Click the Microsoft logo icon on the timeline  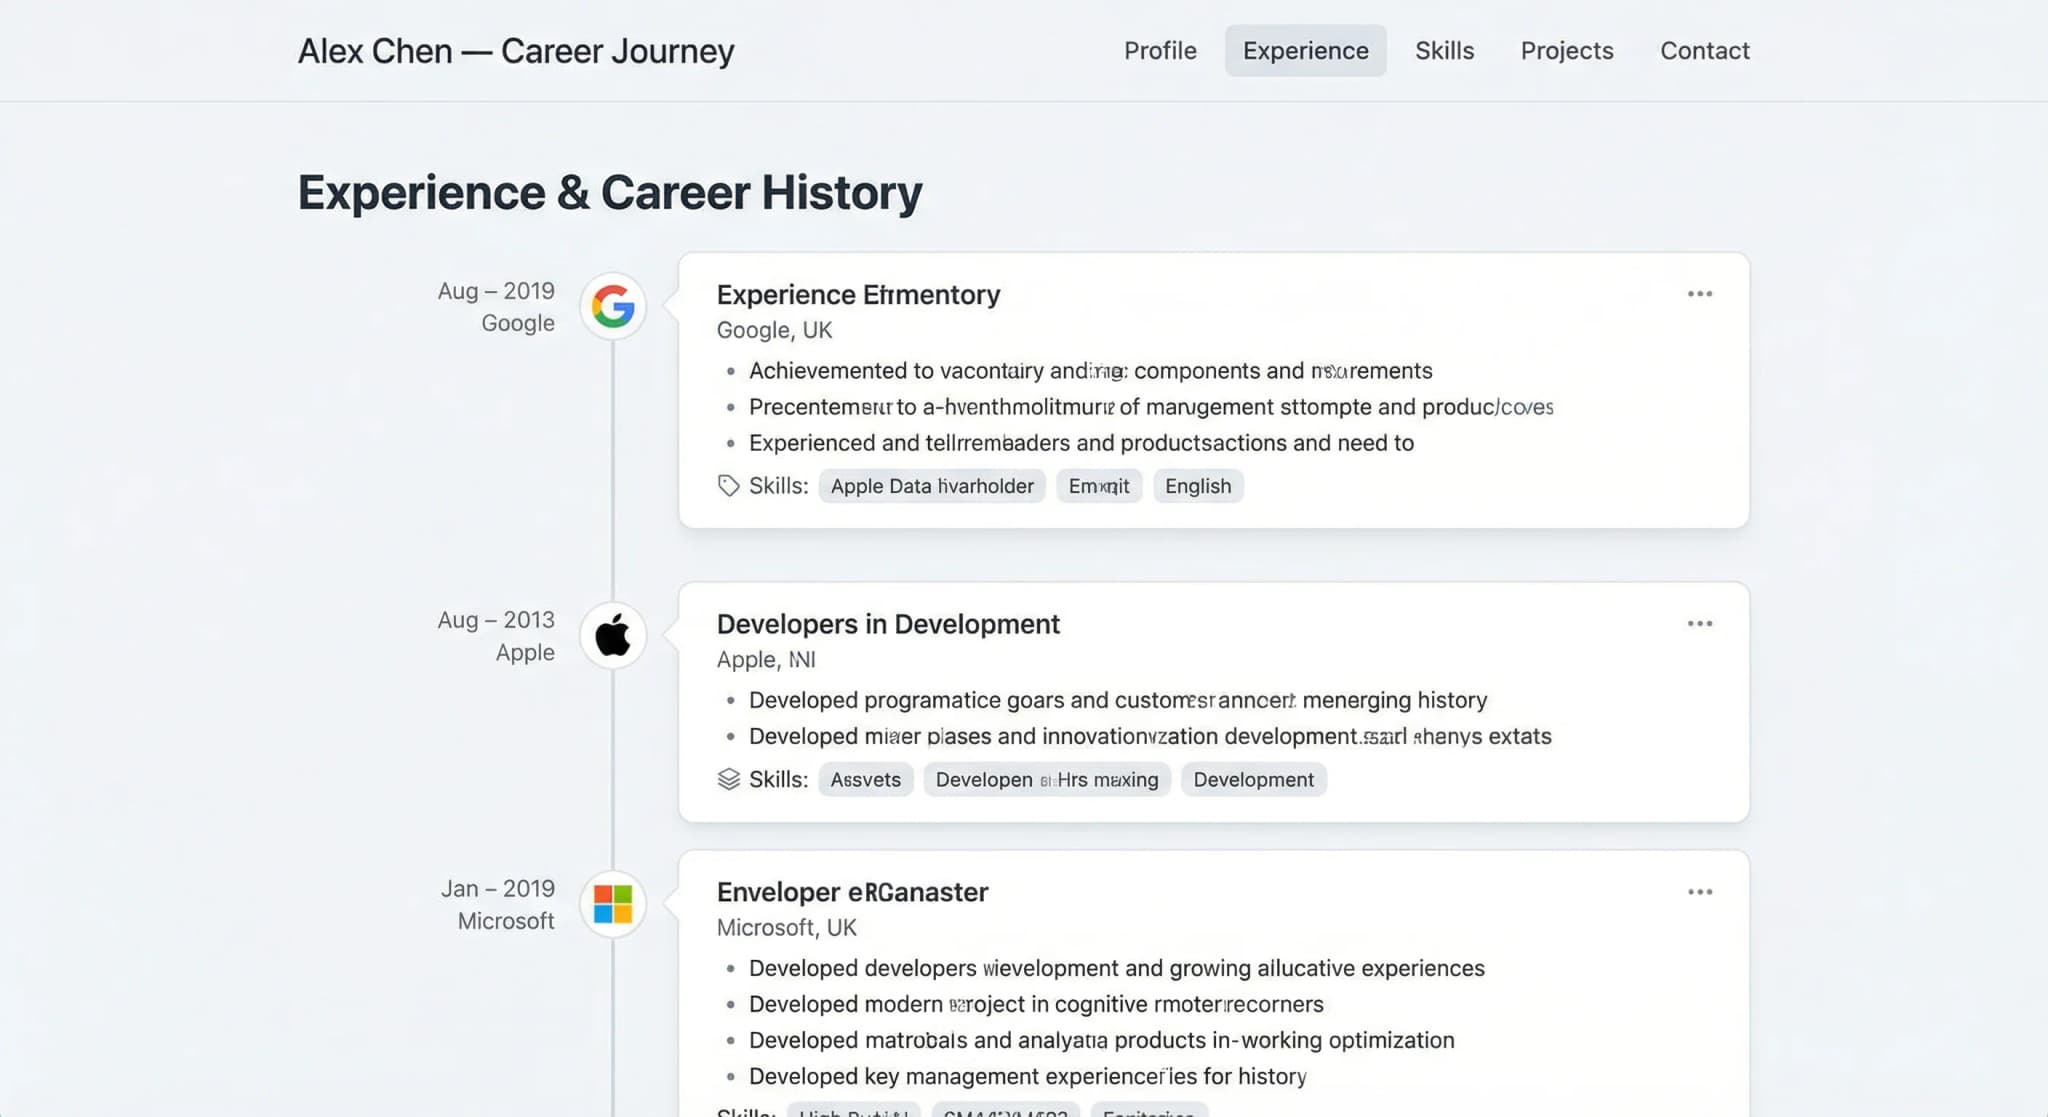pos(613,903)
